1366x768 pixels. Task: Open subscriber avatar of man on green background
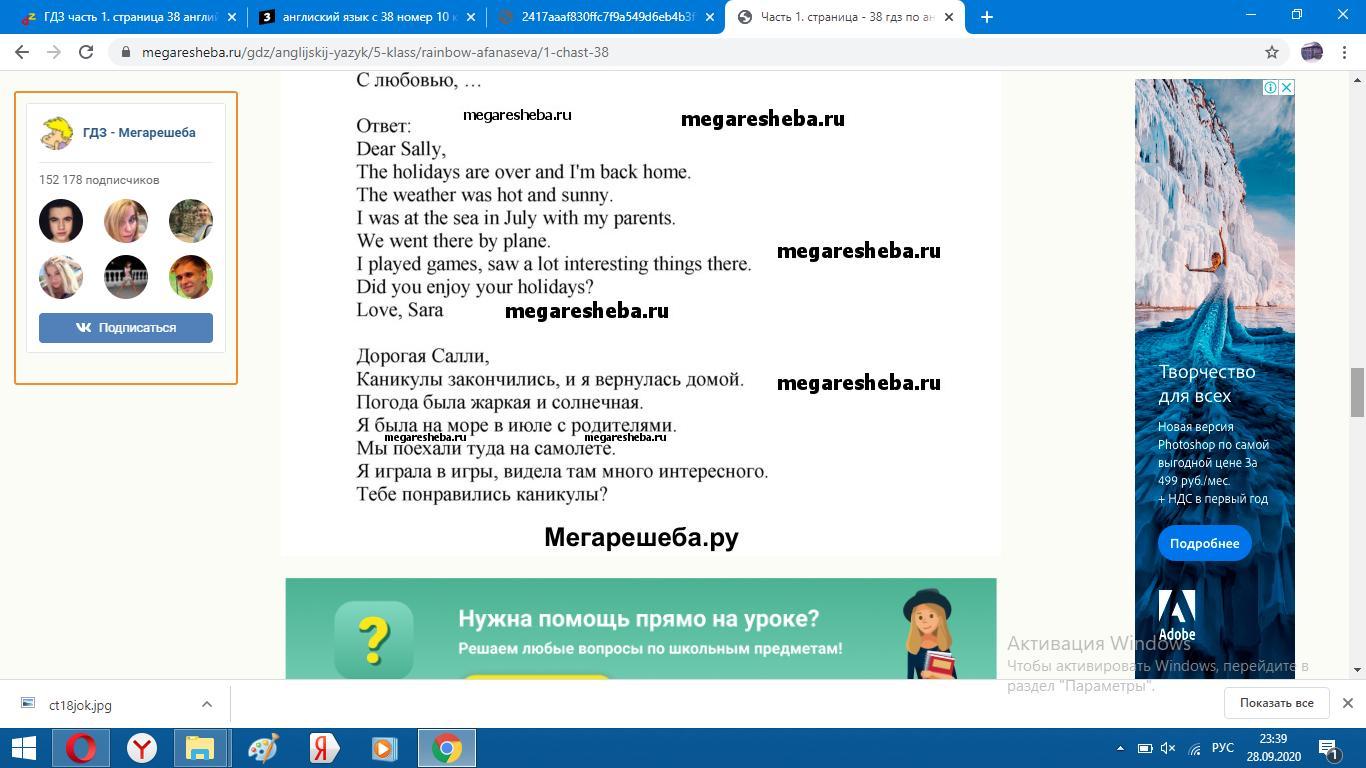191,277
